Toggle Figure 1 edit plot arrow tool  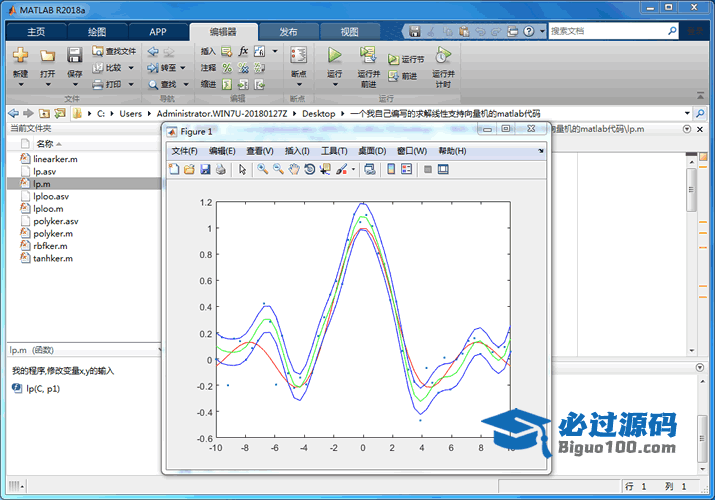point(242,170)
